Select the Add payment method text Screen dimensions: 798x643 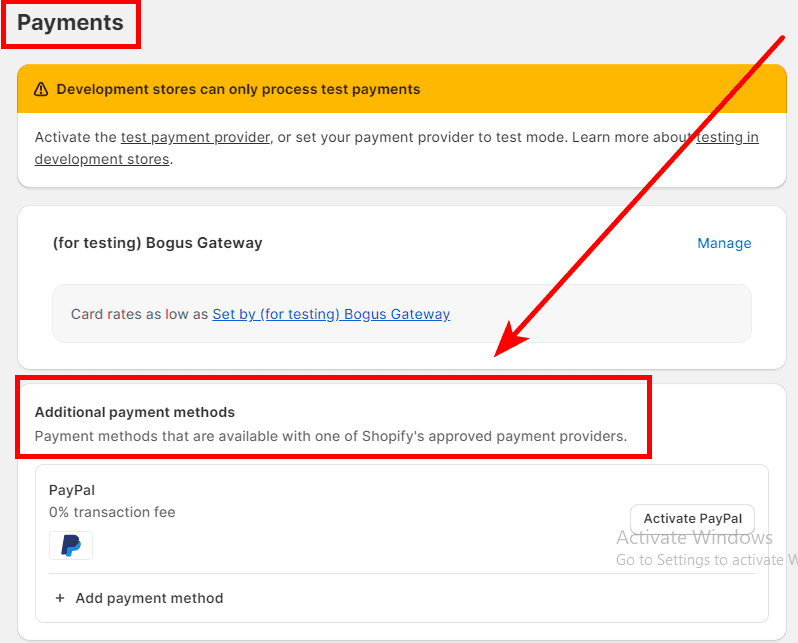(149, 598)
